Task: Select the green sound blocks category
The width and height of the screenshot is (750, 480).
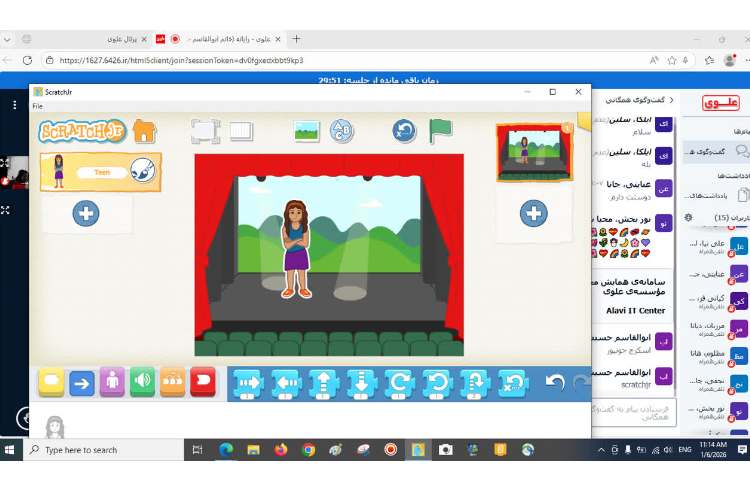Action: (x=143, y=382)
